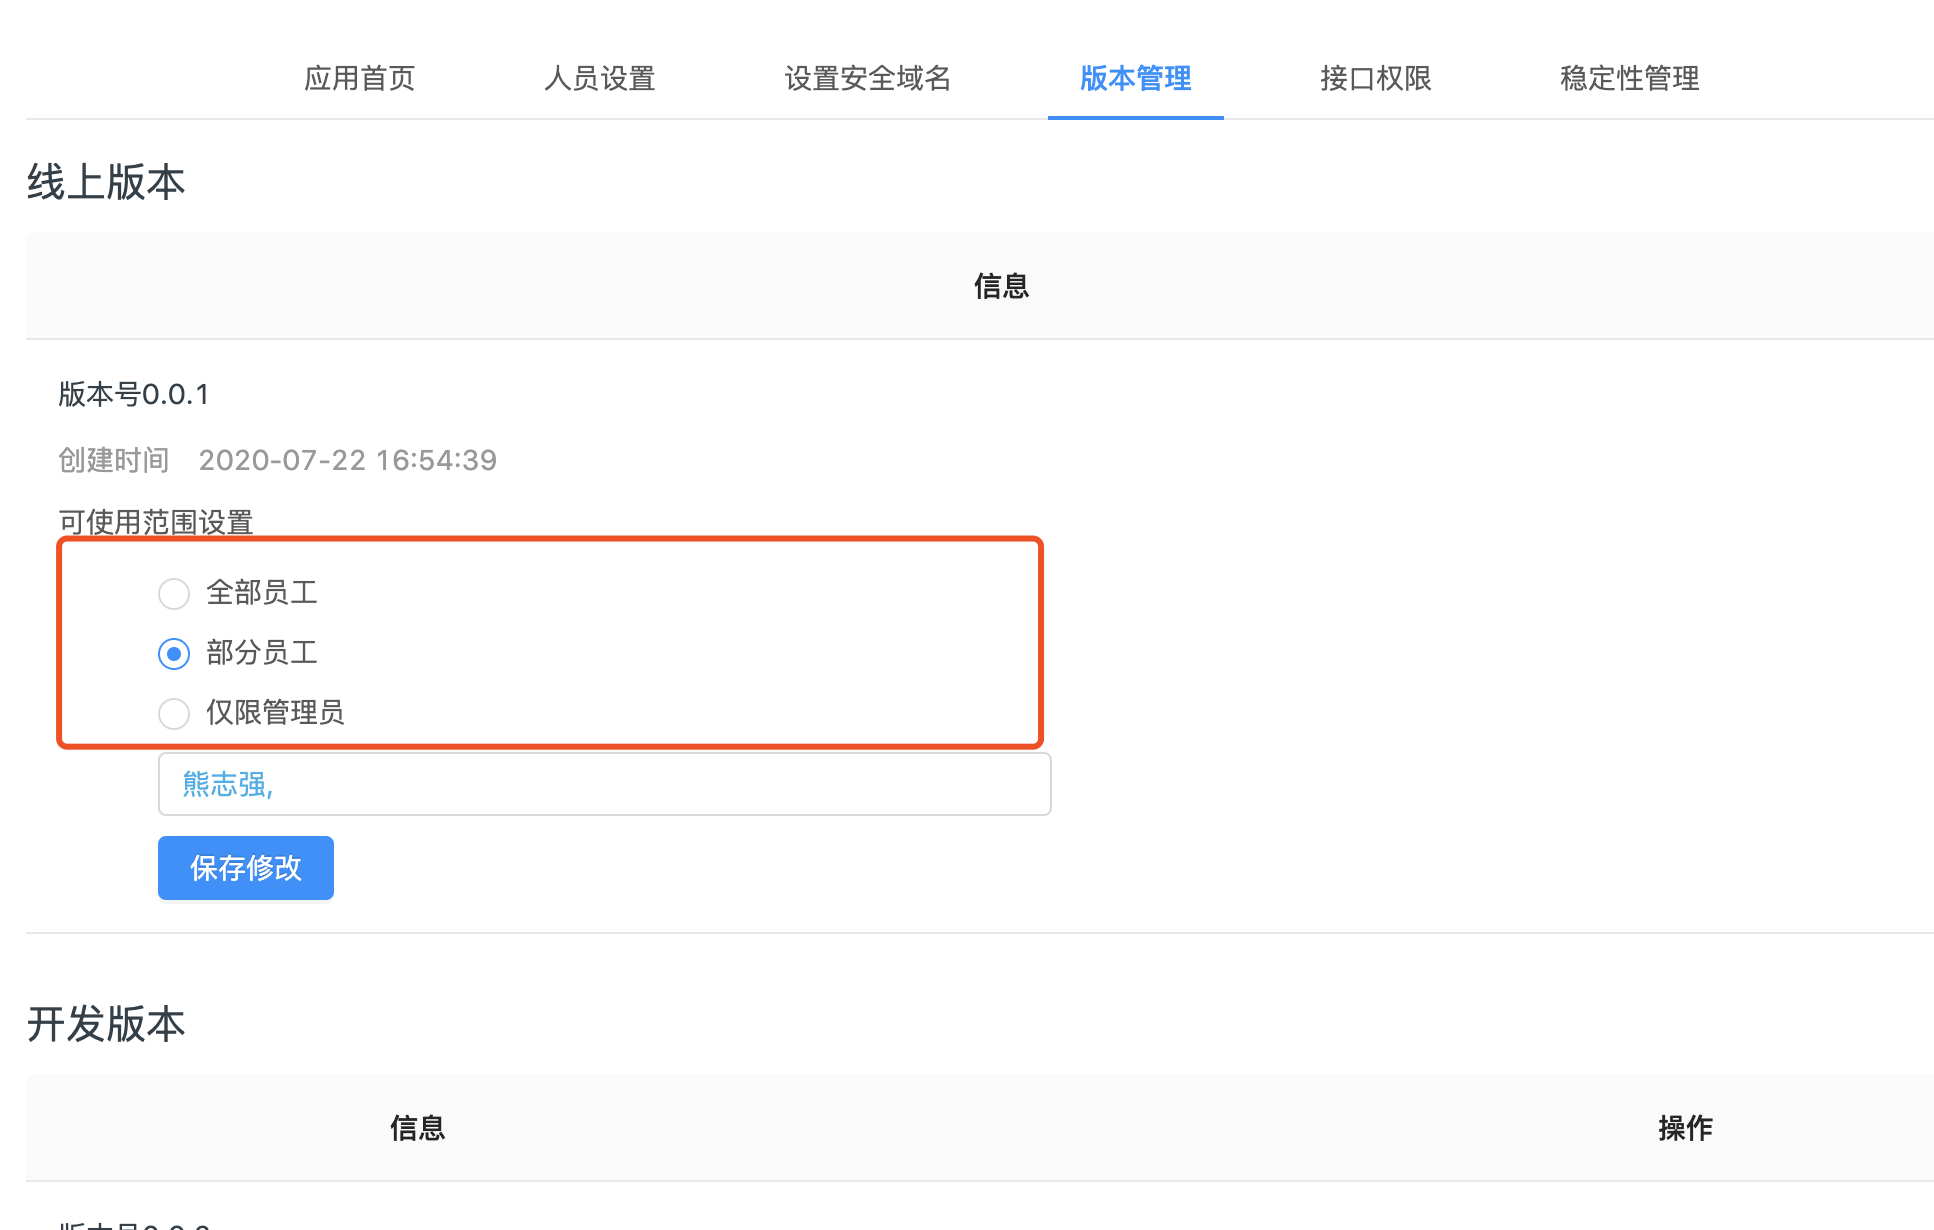The width and height of the screenshot is (1934, 1230).
Task: Click the 操作 column header
Action: pos(1685,1128)
